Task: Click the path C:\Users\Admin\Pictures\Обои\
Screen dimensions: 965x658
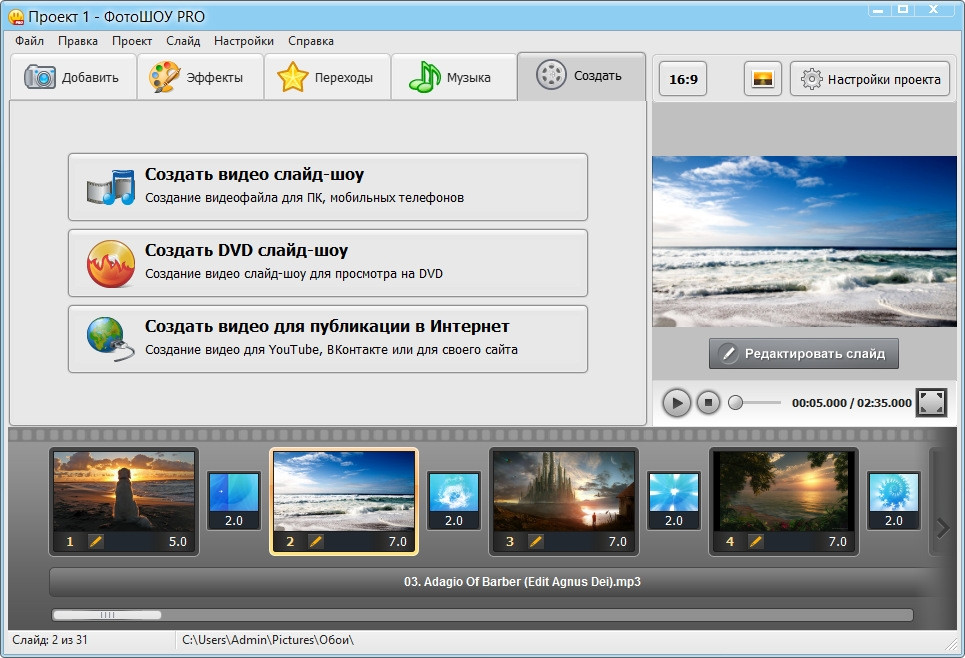Action: pyautogui.click(x=268, y=640)
